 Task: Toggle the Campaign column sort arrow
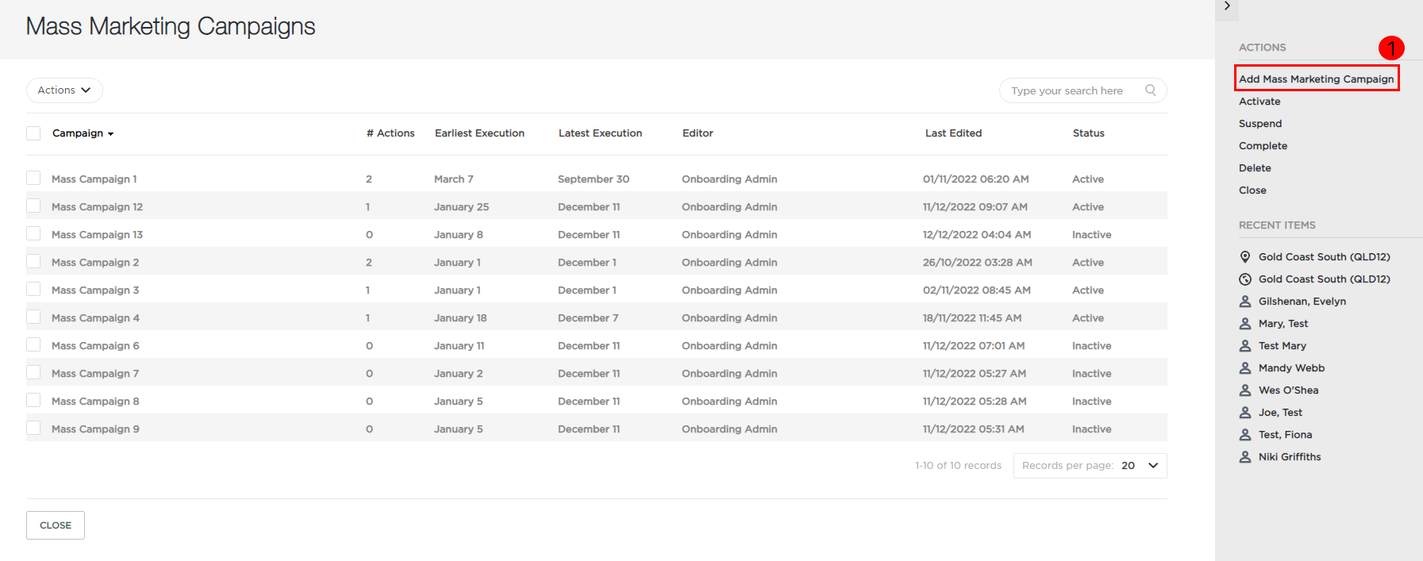[x=111, y=134]
